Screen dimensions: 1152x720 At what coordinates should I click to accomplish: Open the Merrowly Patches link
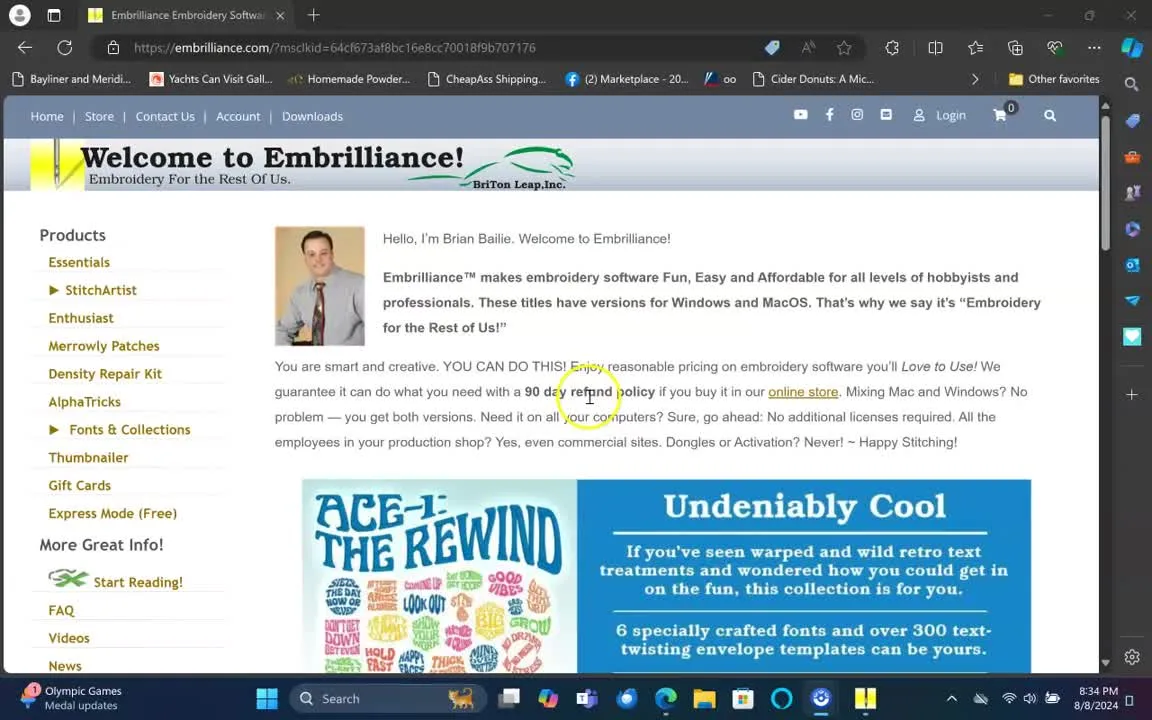click(x=104, y=346)
